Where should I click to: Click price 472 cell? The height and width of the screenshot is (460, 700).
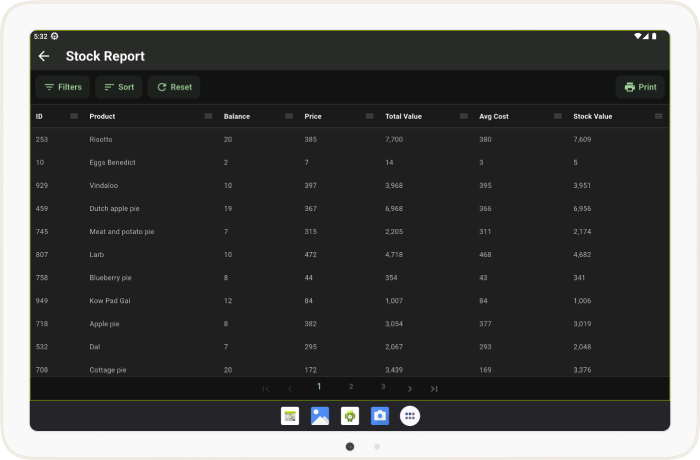310,255
